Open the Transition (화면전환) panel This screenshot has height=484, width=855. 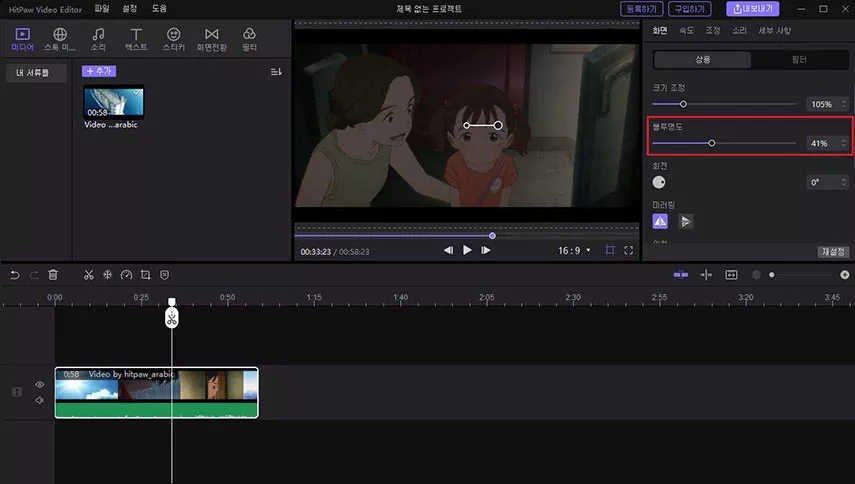(212, 40)
